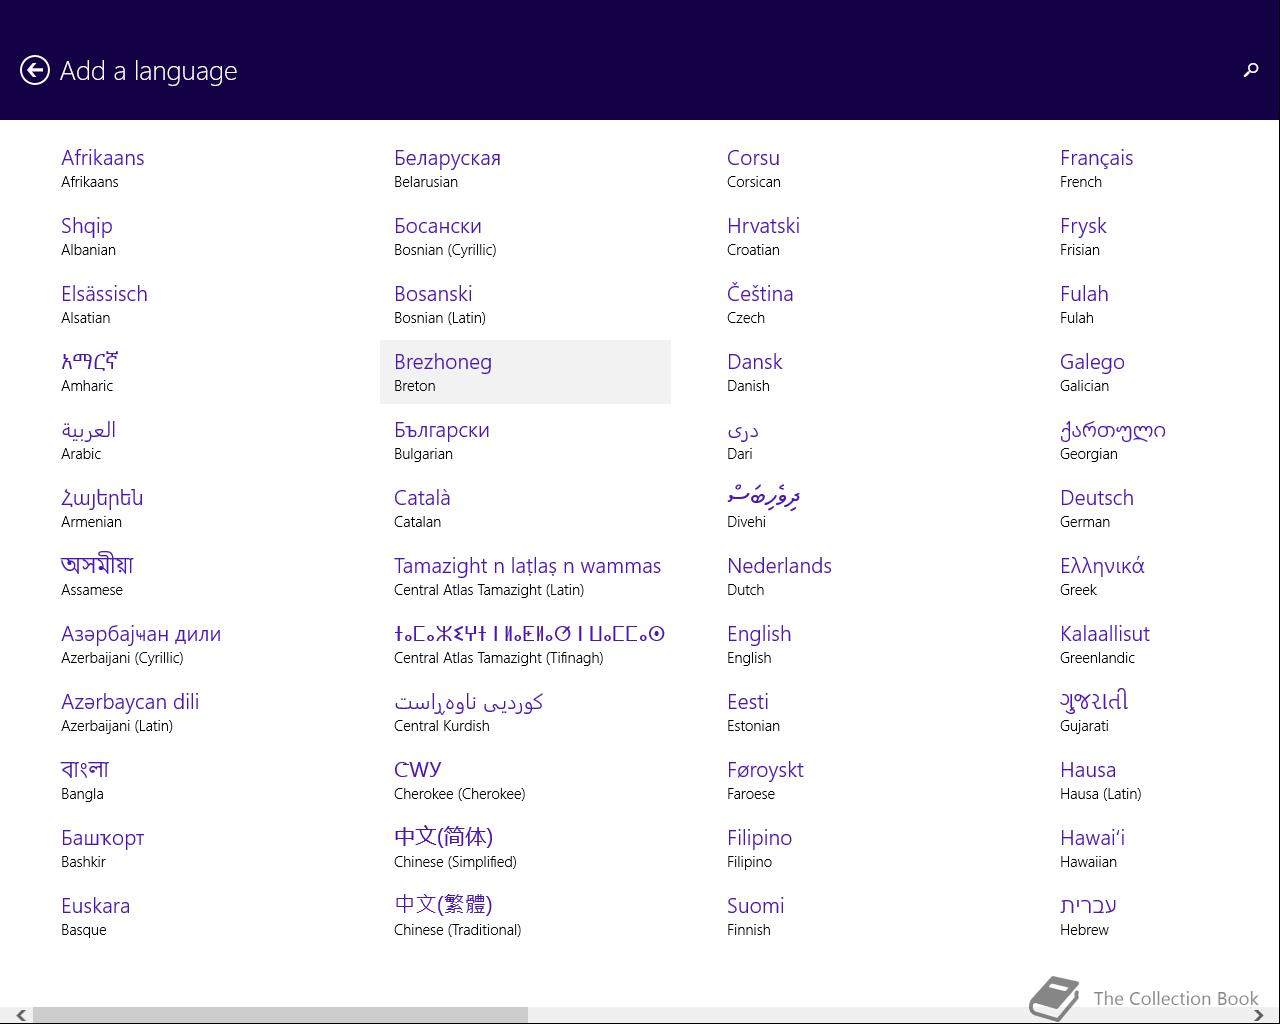1280x1024 pixels.
Task: Select Central Atlas Tamazight (Tifinagh)
Action: (525, 644)
